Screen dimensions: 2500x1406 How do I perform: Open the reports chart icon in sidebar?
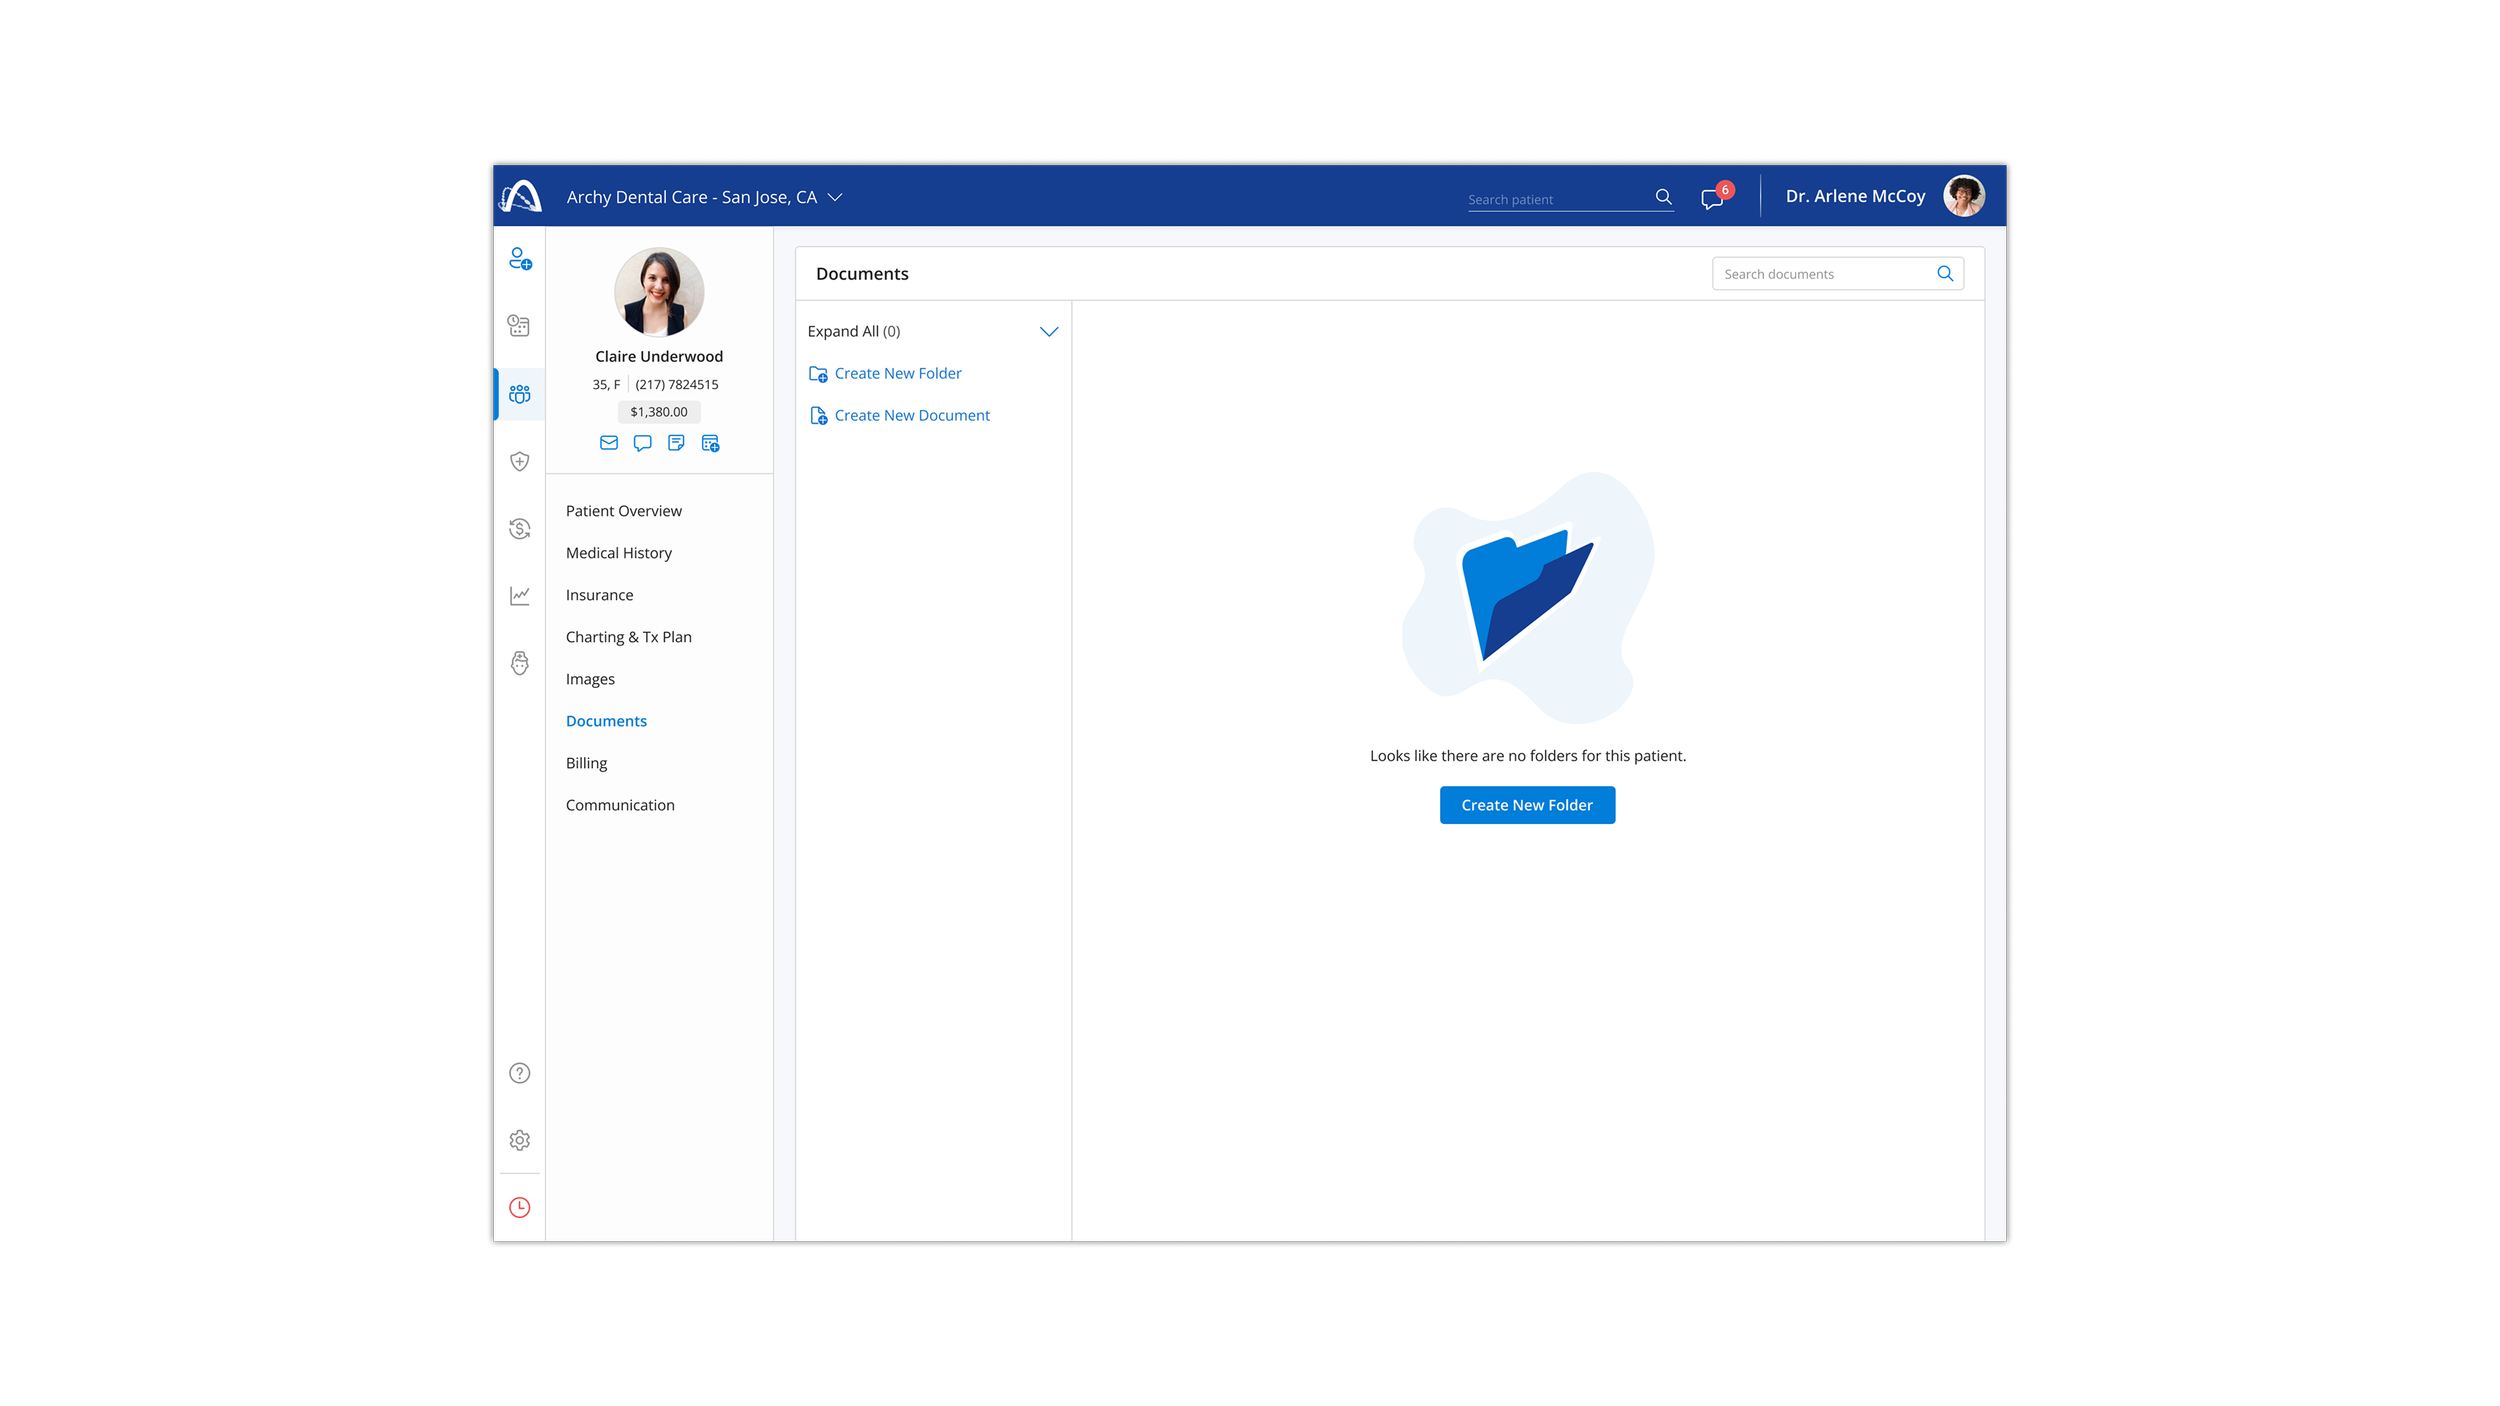[x=520, y=596]
